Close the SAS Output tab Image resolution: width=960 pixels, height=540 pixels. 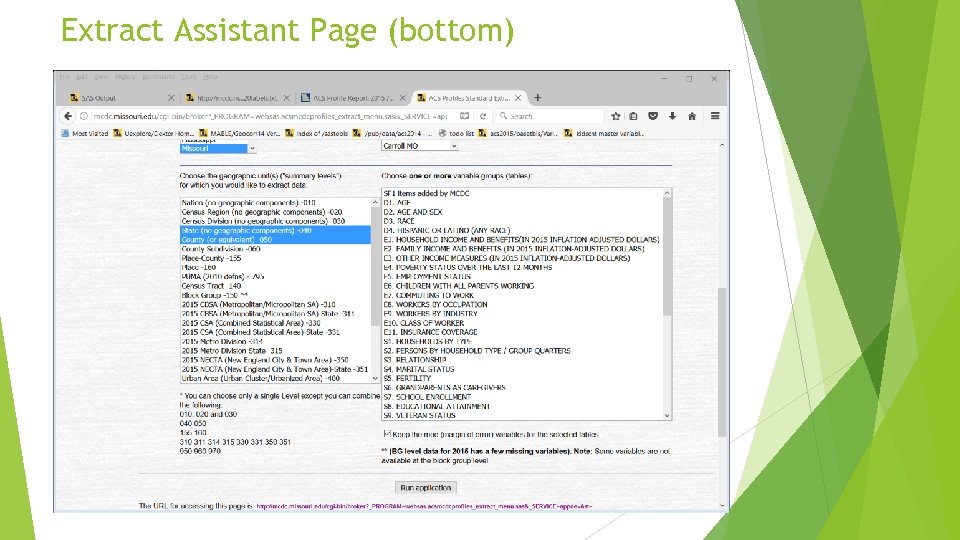click(171, 98)
